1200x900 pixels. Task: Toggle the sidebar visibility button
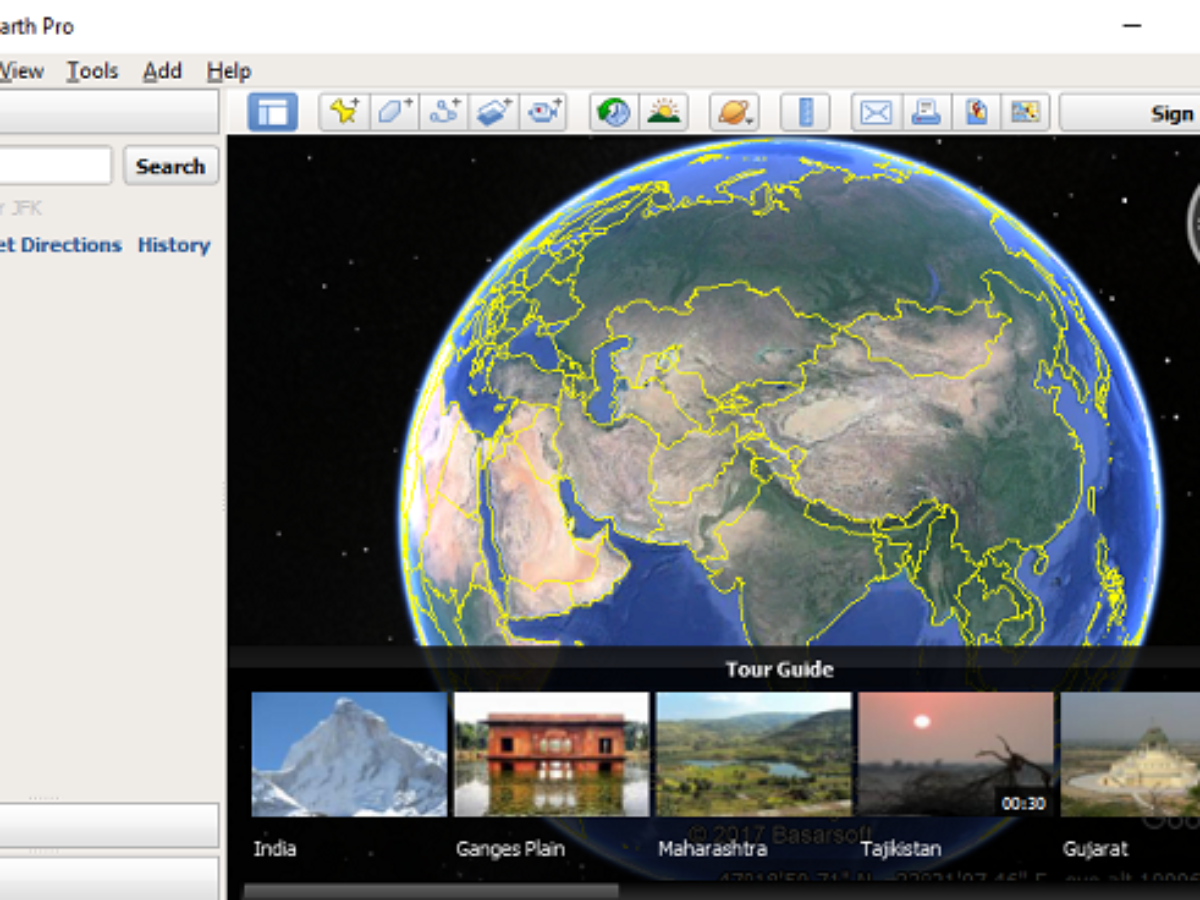tap(272, 112)
